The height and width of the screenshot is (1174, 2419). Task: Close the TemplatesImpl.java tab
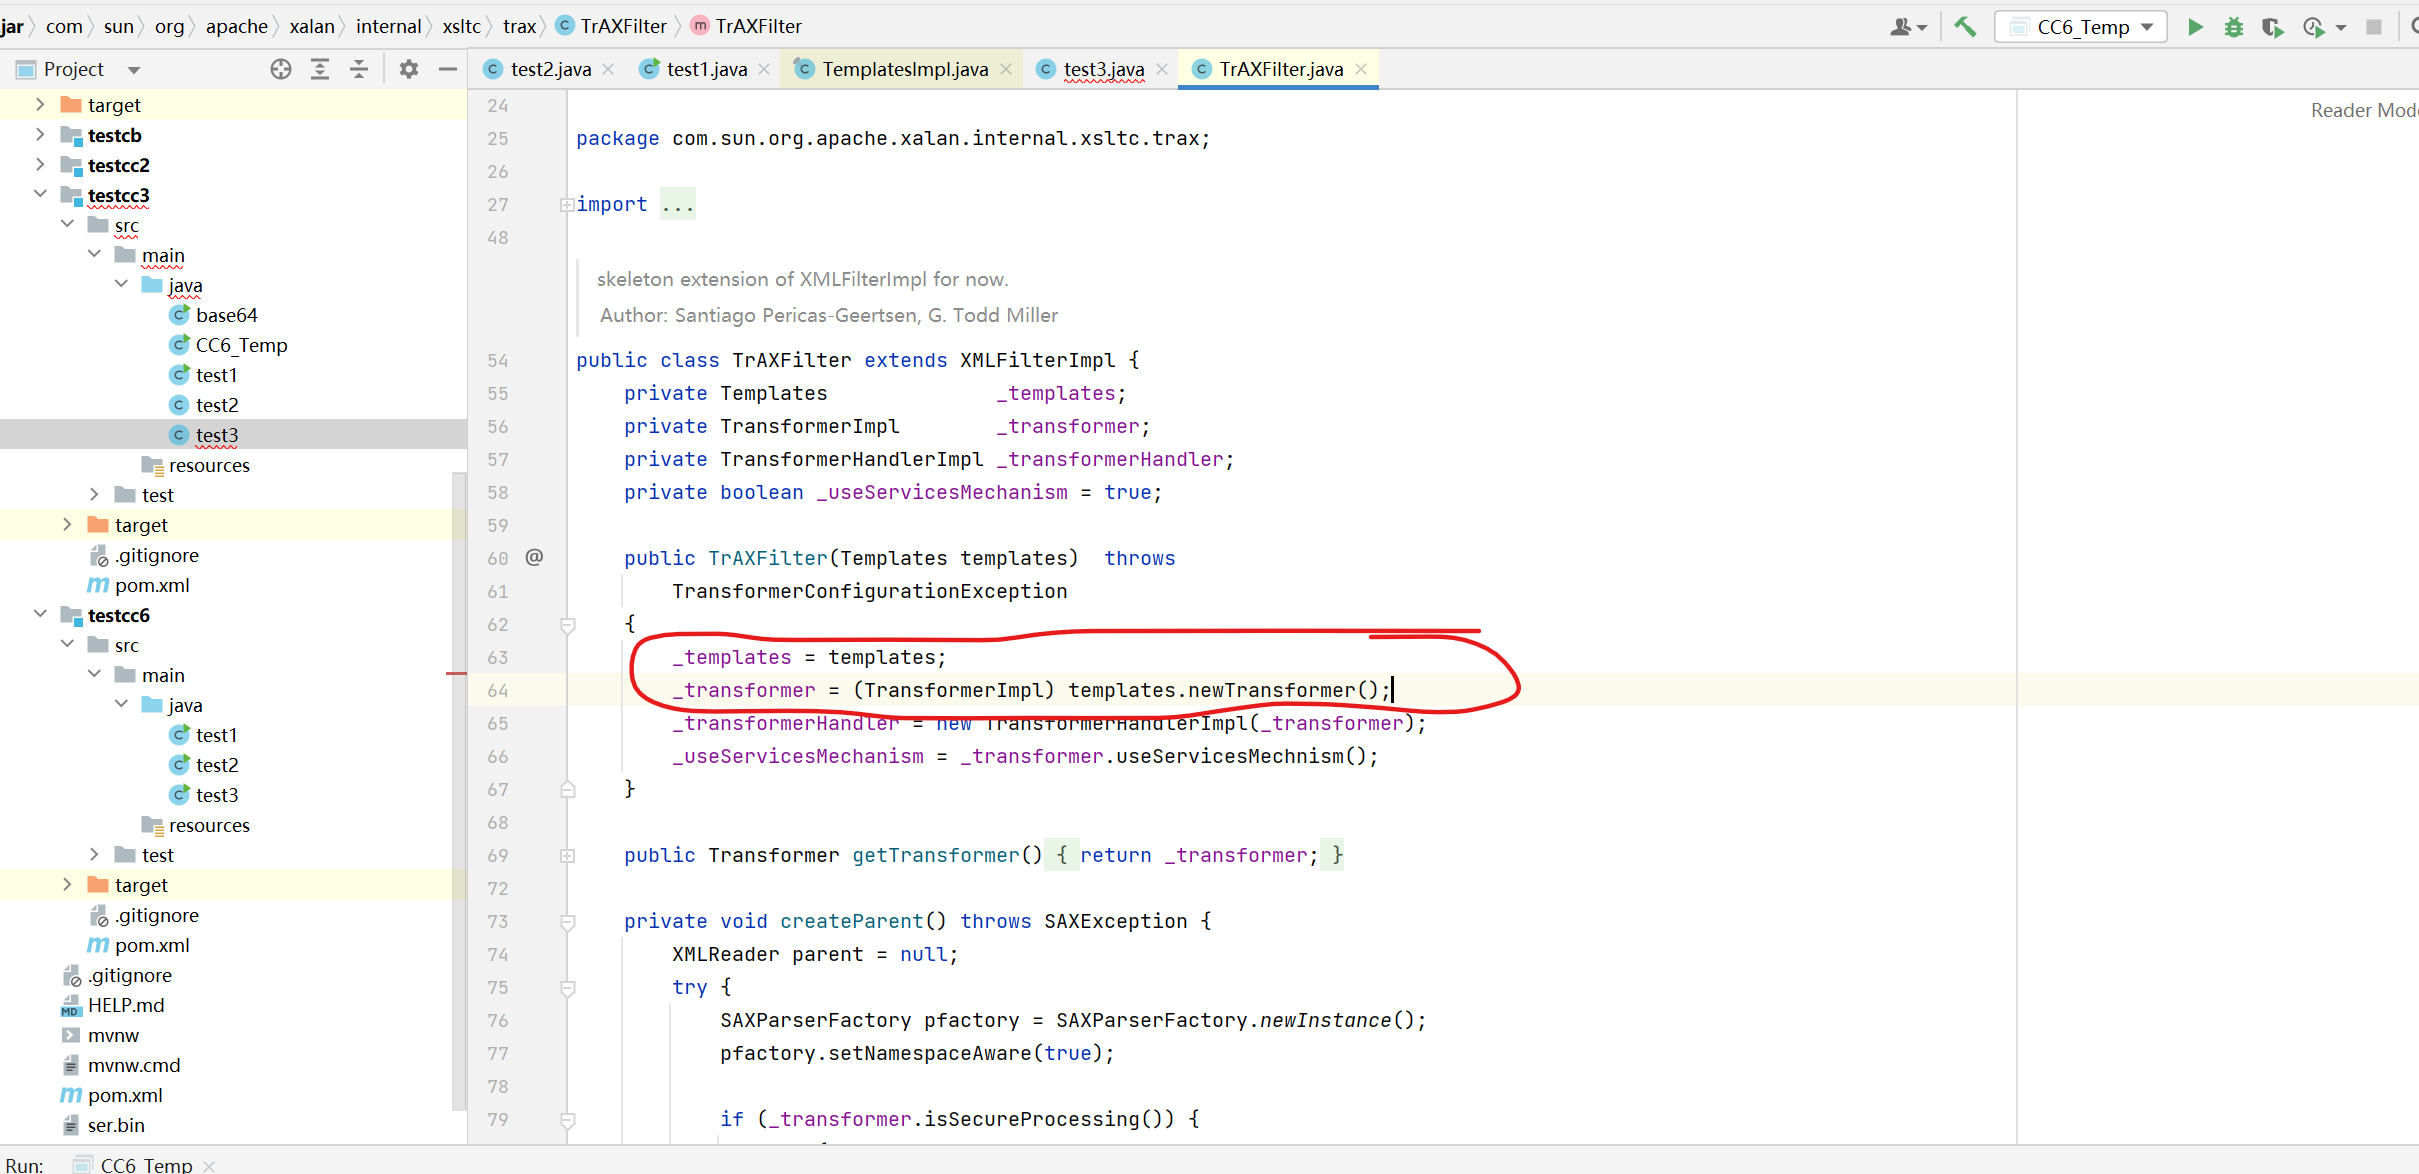click(x=1006, y=69)
